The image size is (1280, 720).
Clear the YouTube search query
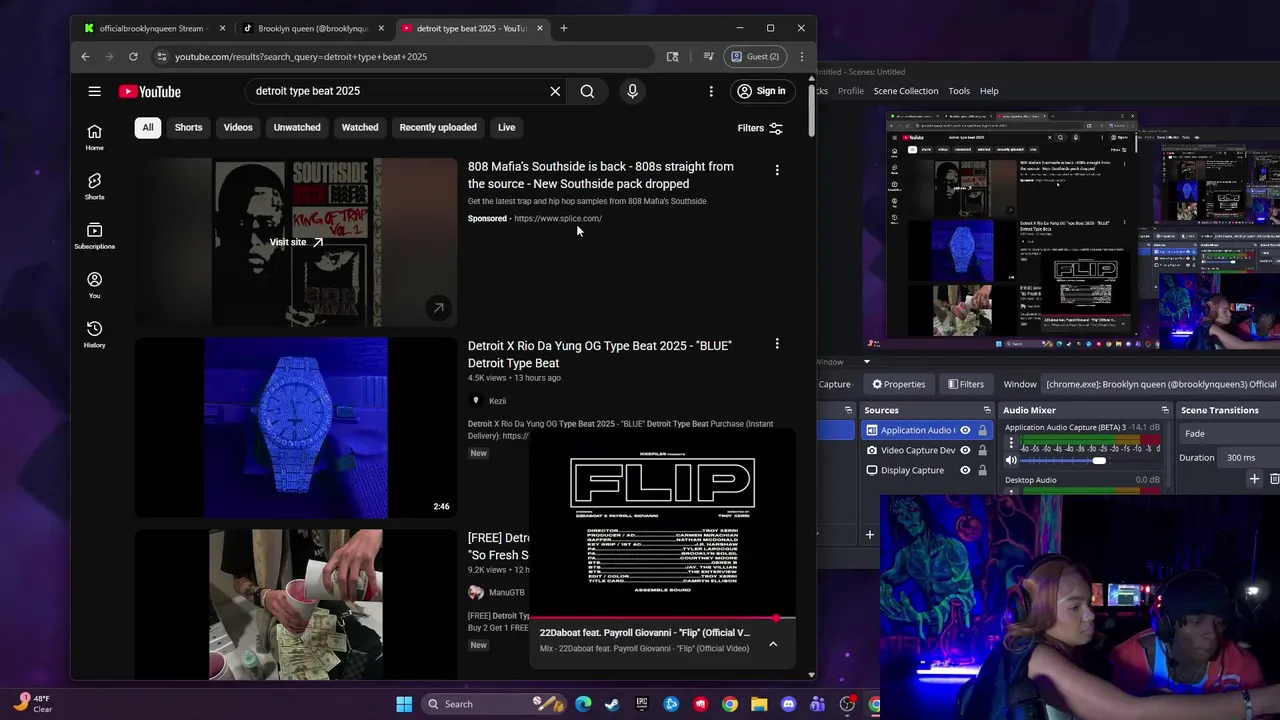click(555, 91)
